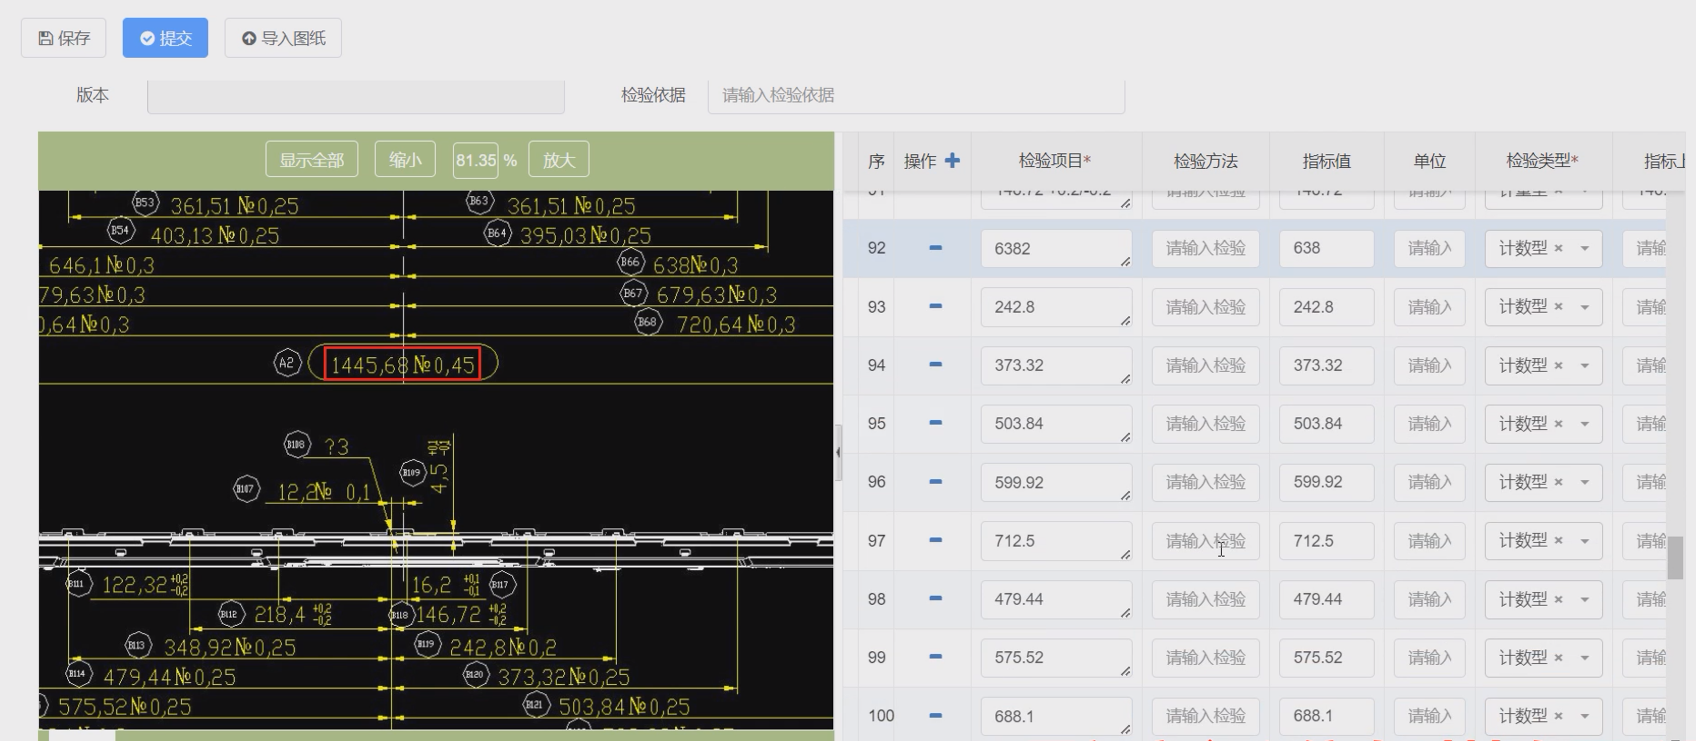The width and height of the screenshot is (1696, 741).
Task: Click the 检验依据 input field
Action: (915, 95)
